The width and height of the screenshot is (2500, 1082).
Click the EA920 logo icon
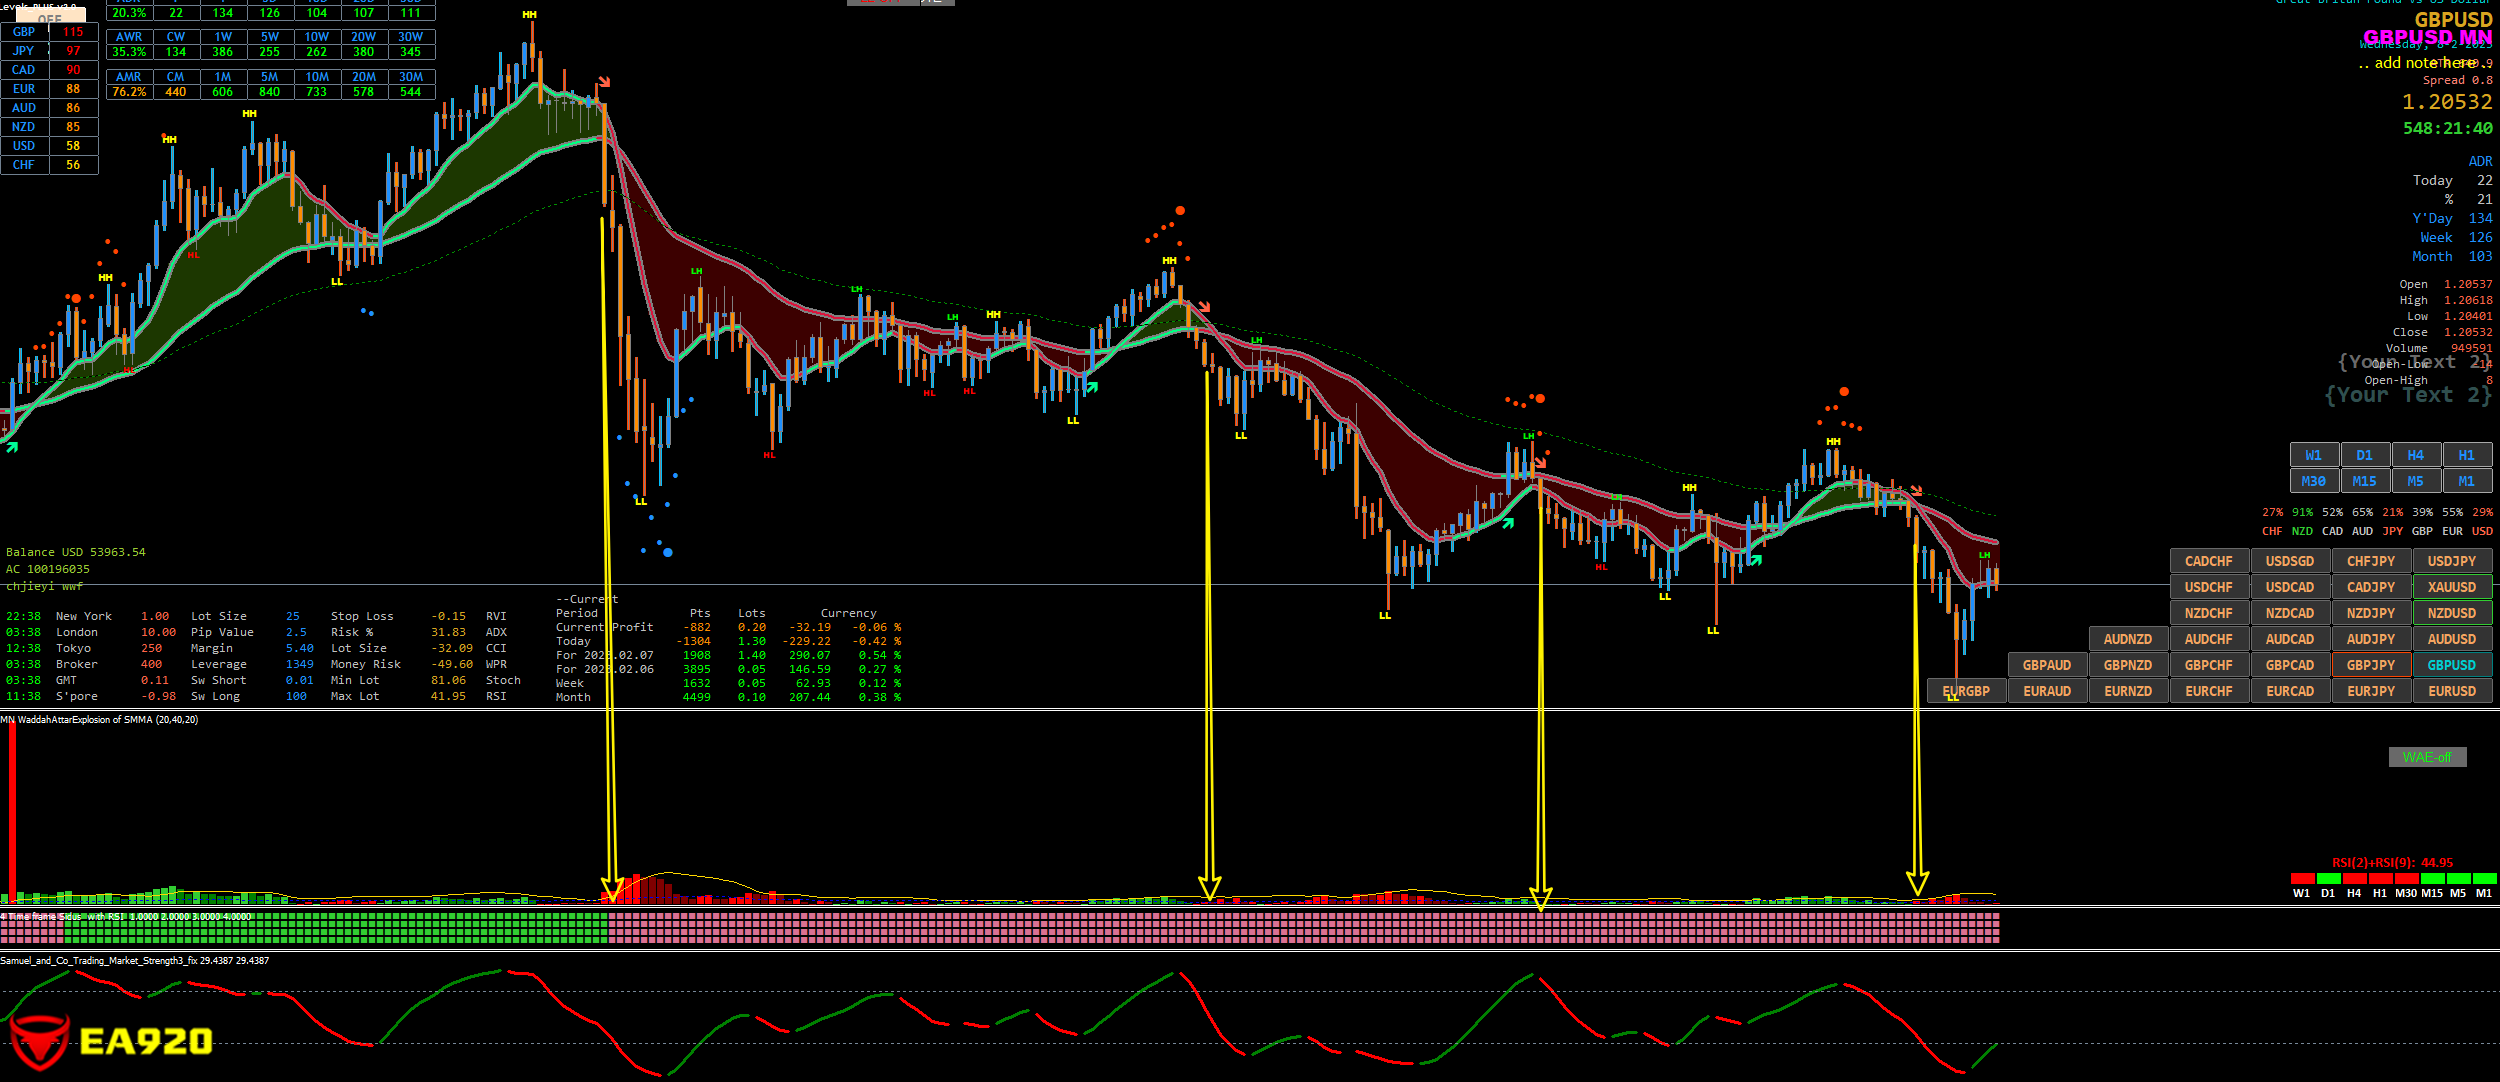click(x=40, y=1042)
